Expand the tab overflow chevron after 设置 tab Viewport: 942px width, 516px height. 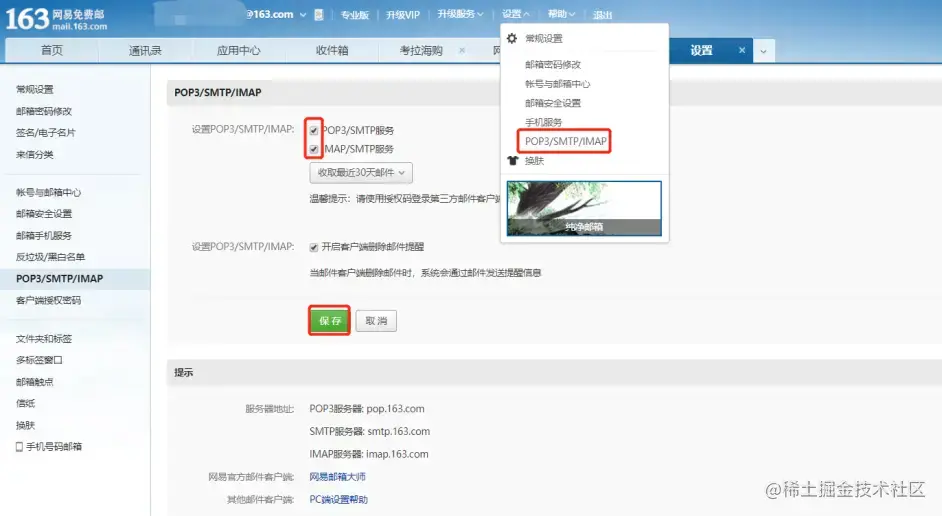(x=763, y=51)
